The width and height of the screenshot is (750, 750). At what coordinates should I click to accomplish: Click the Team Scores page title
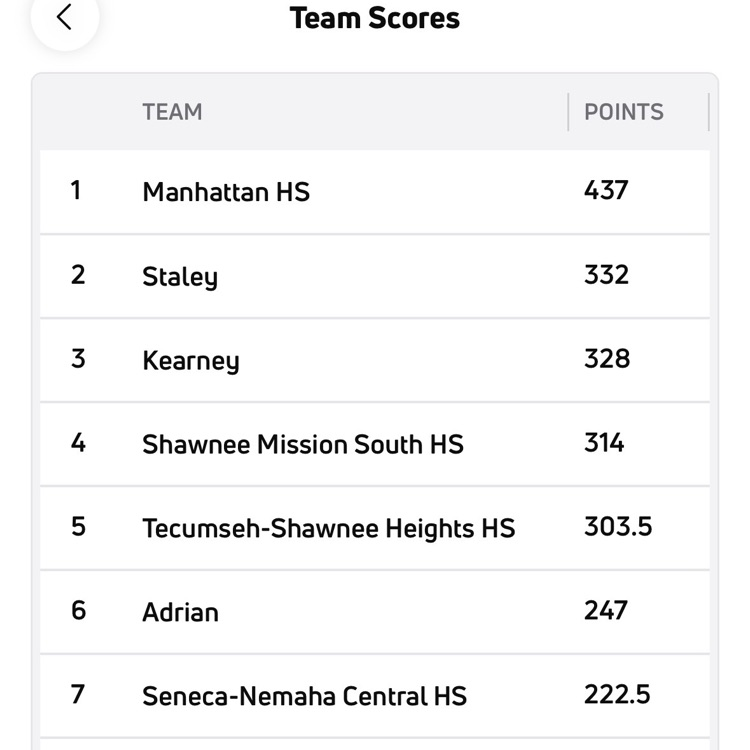(375, 18)
